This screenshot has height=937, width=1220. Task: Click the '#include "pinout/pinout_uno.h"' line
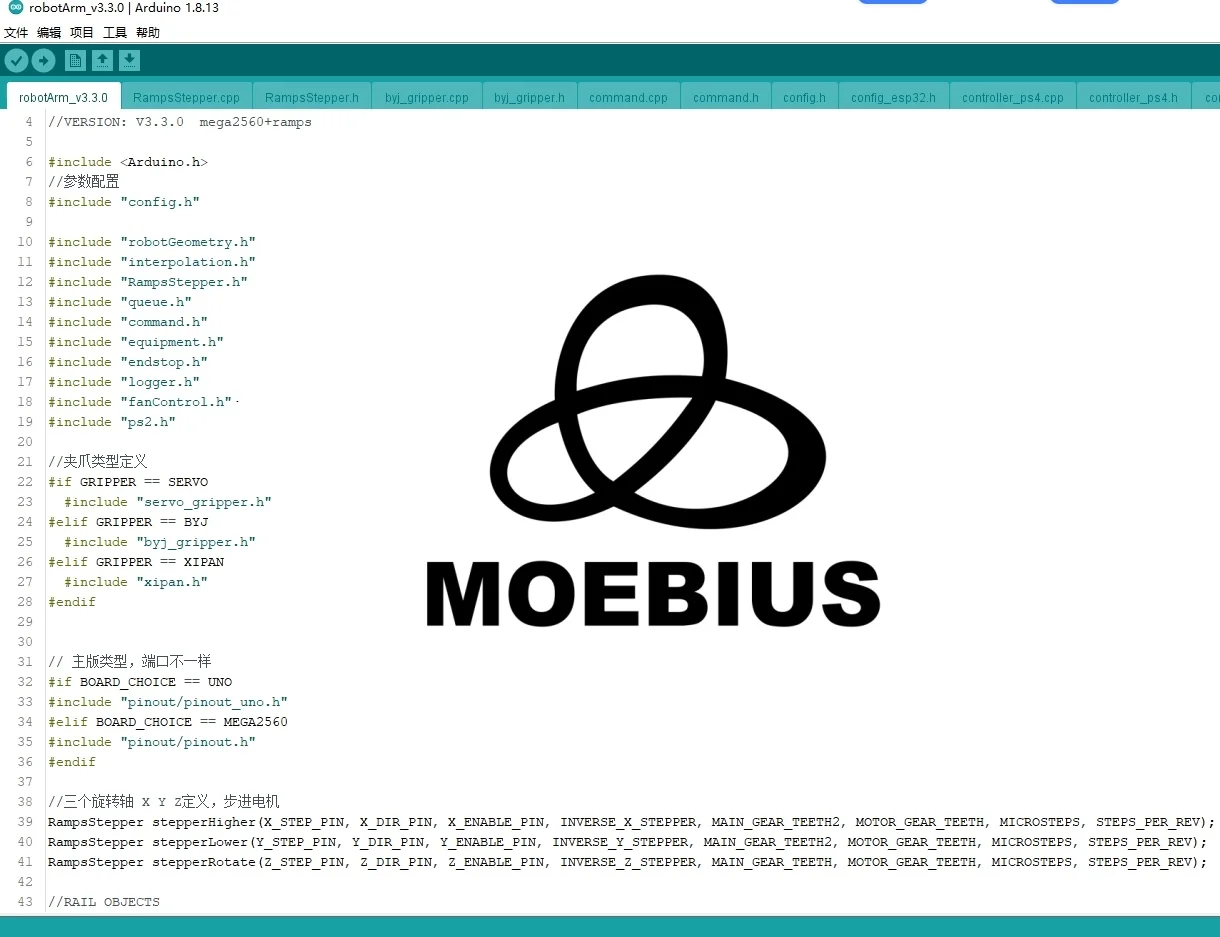(168, 702)
